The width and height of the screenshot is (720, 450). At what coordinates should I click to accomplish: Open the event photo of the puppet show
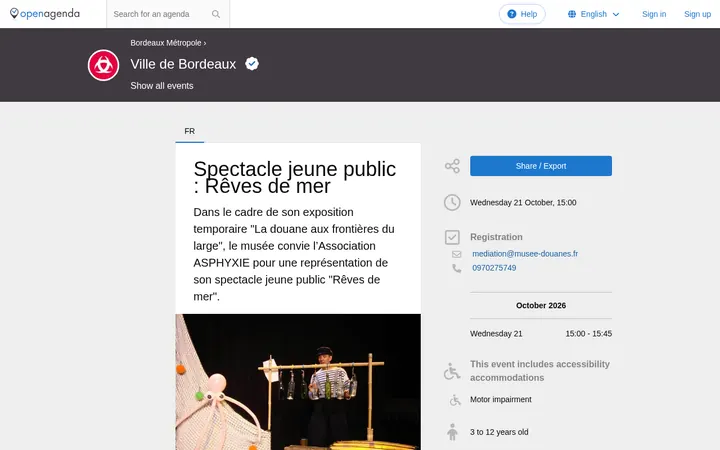(x=298, y=382)
